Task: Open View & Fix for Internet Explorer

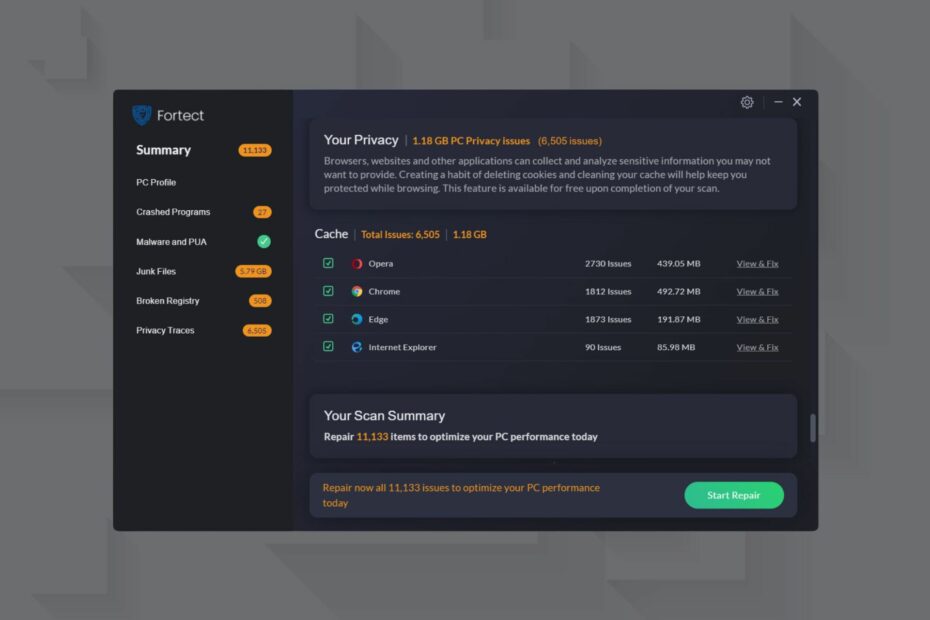Action: (757, 347)
